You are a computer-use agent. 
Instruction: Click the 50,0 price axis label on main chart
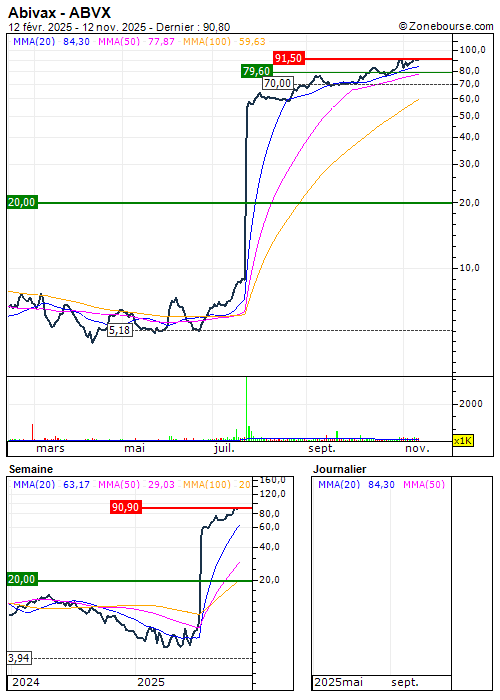click(x=469, y=116)
